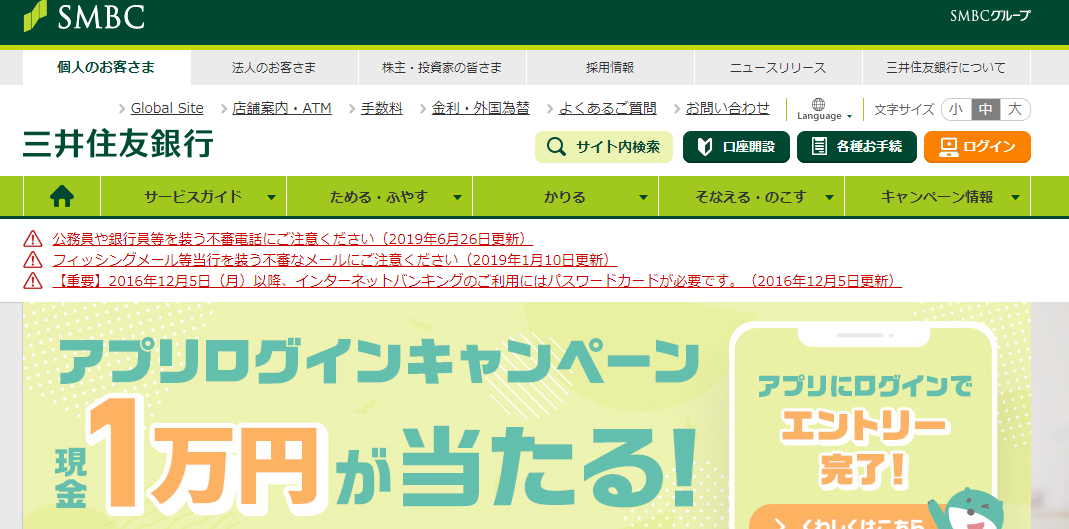The image size is (1069, 529).
Task: Open お問い合わせ link
Action: pyautogui.click(x=727, y=108)
